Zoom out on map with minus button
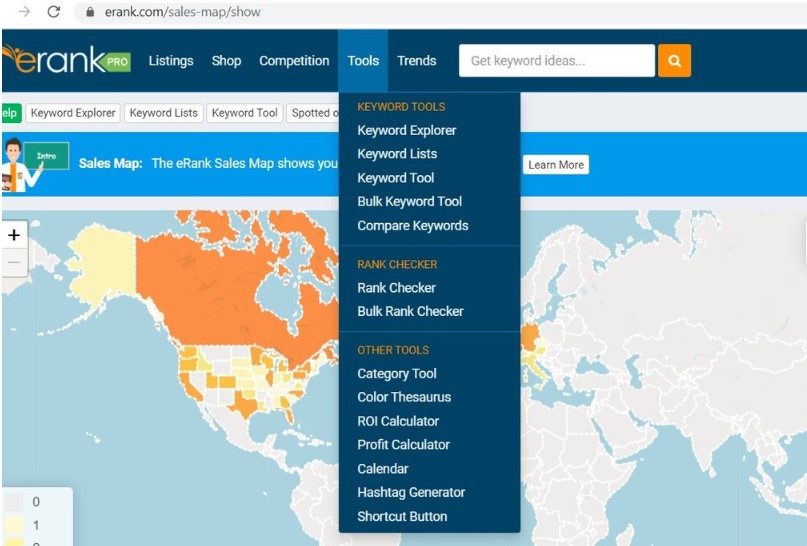 pyautogui.click(x=14, y=262)
